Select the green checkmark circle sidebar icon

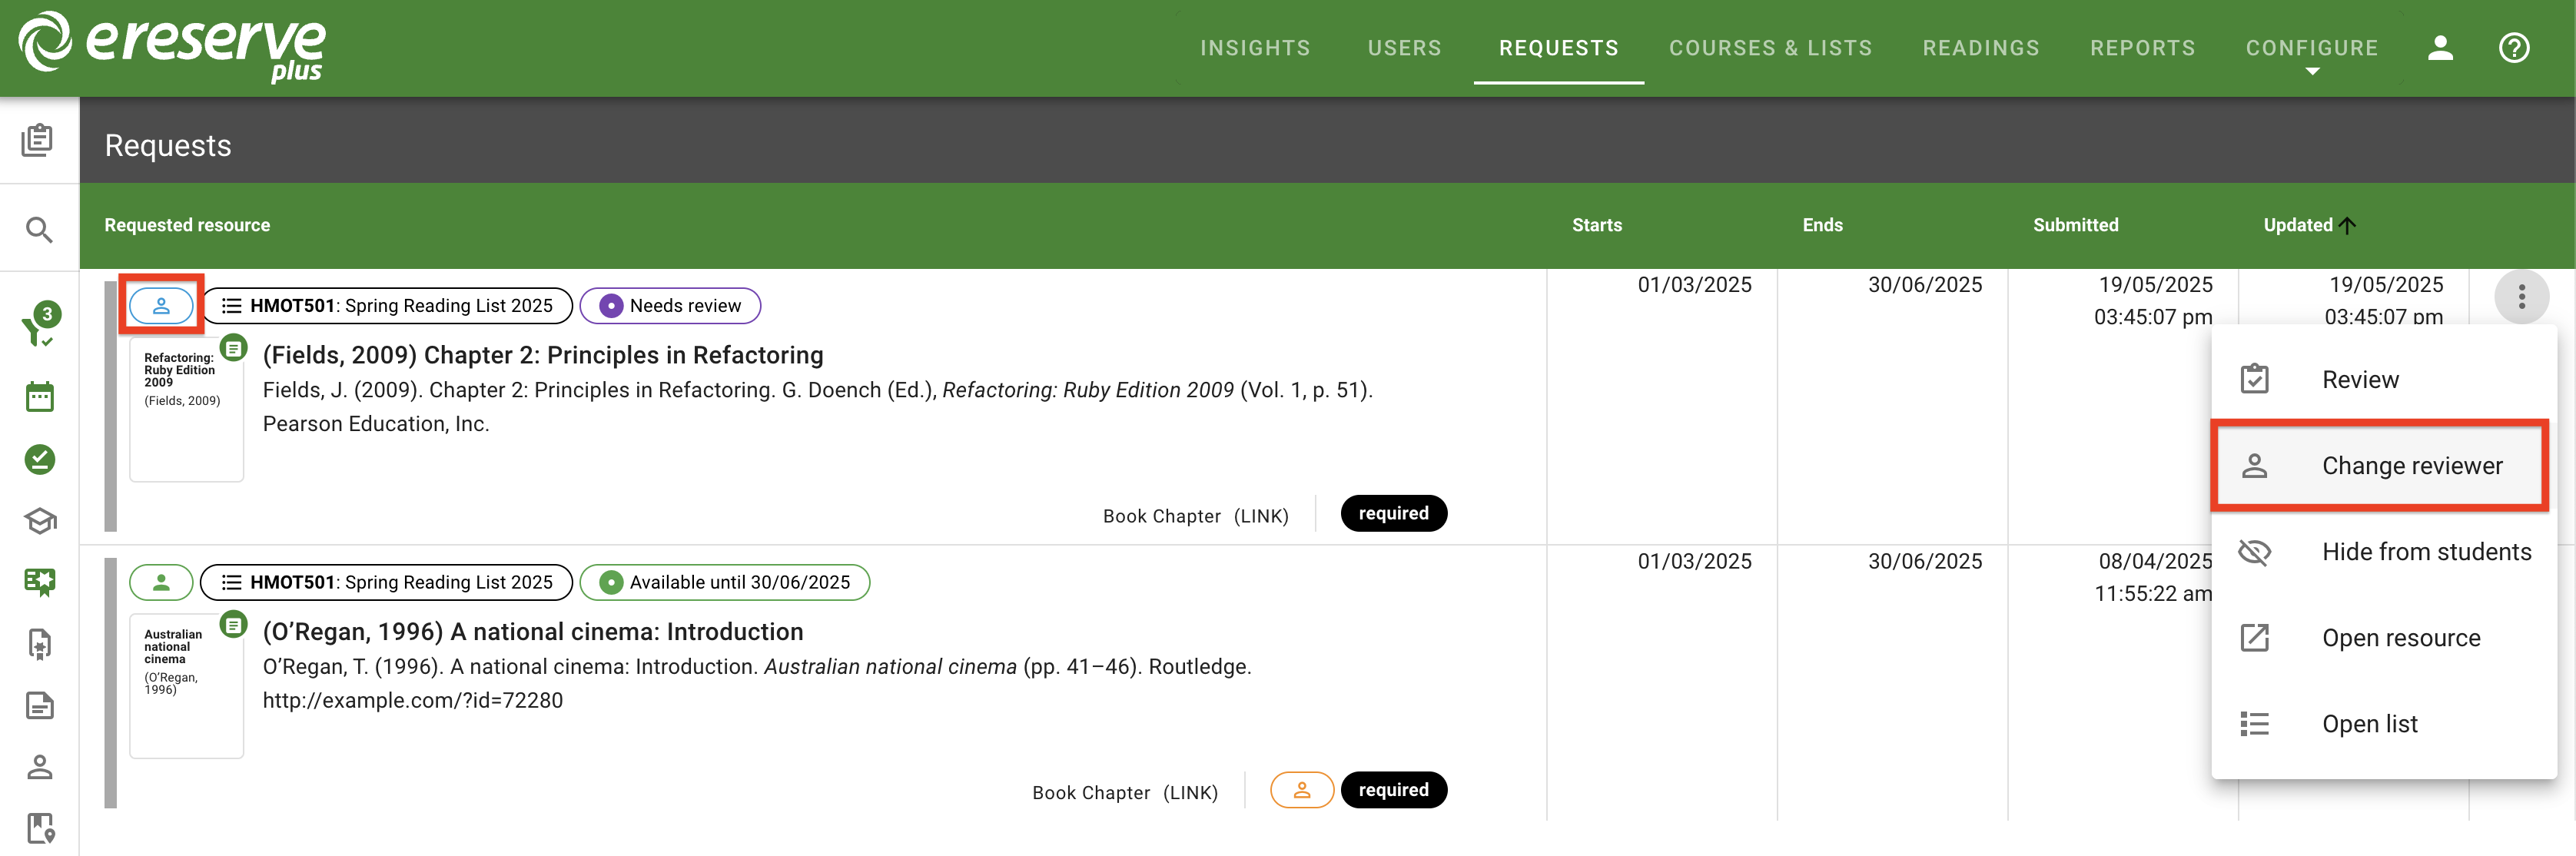coord(39,459)
